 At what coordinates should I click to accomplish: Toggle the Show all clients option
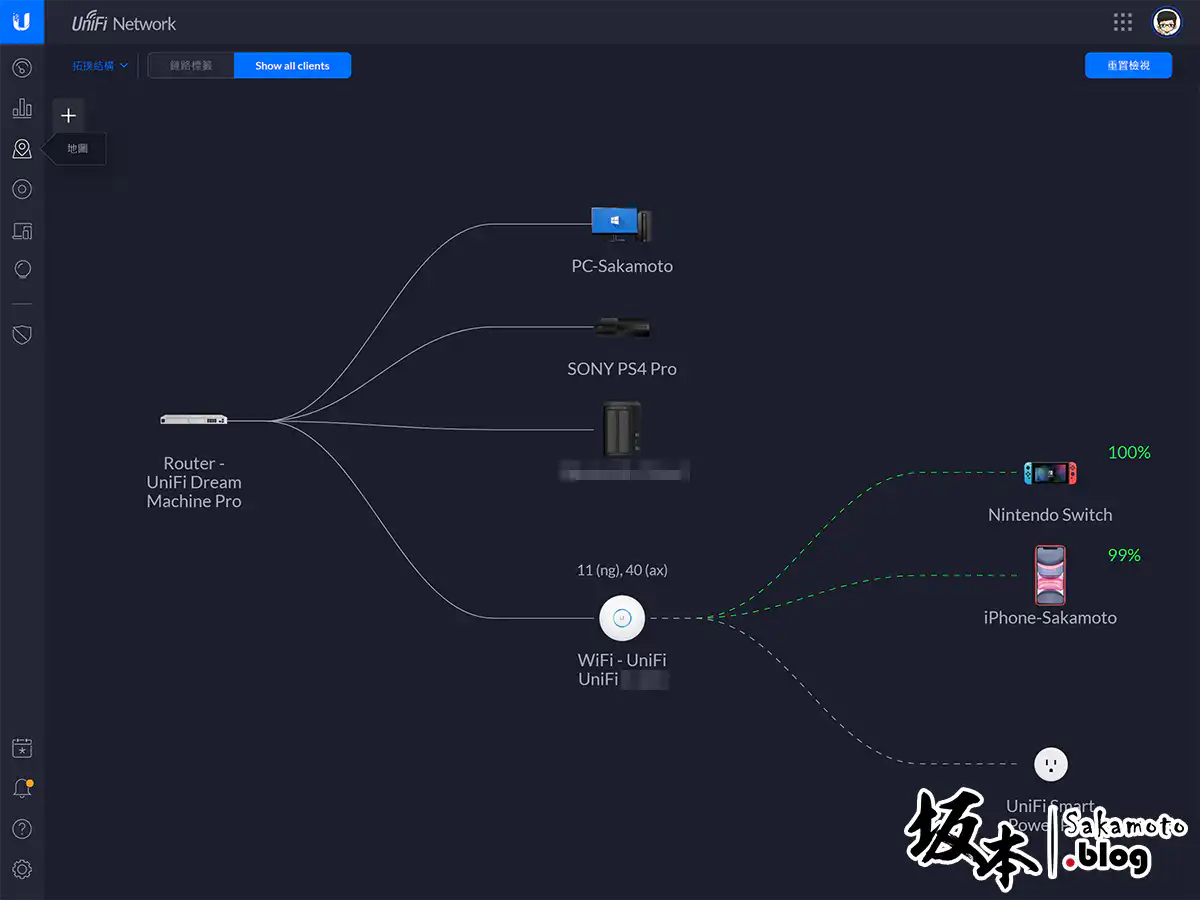292,66
